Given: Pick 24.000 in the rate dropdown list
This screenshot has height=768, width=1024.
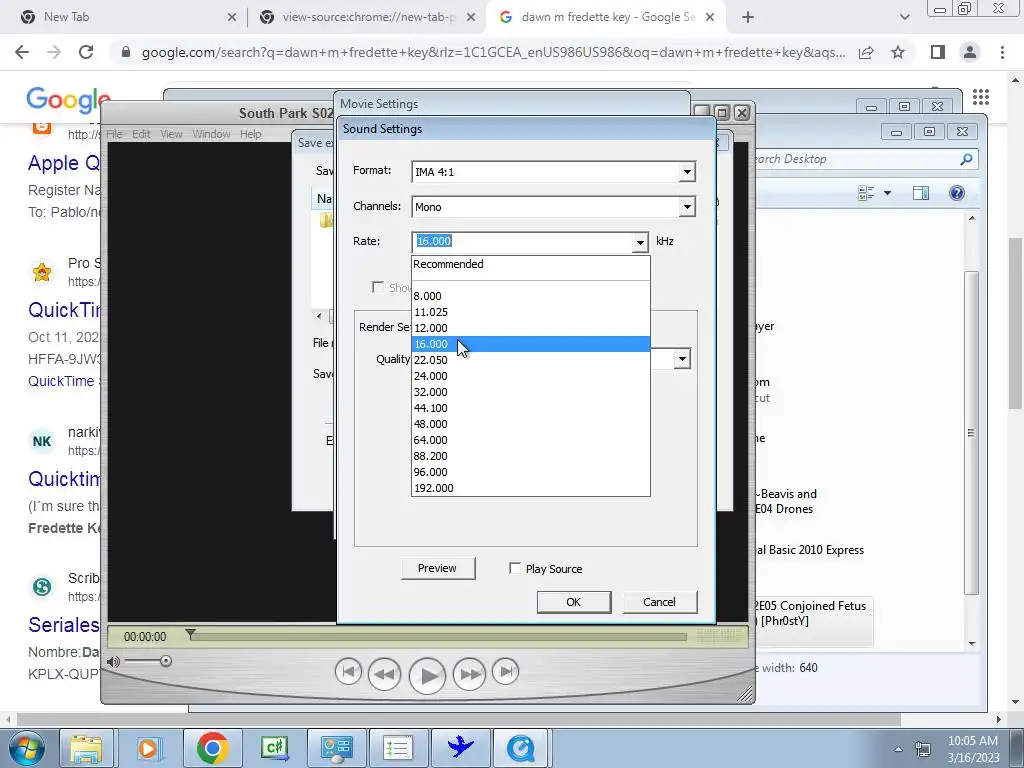Looking at the screenshot, I should pyautogui.click(x=530, y=376).
